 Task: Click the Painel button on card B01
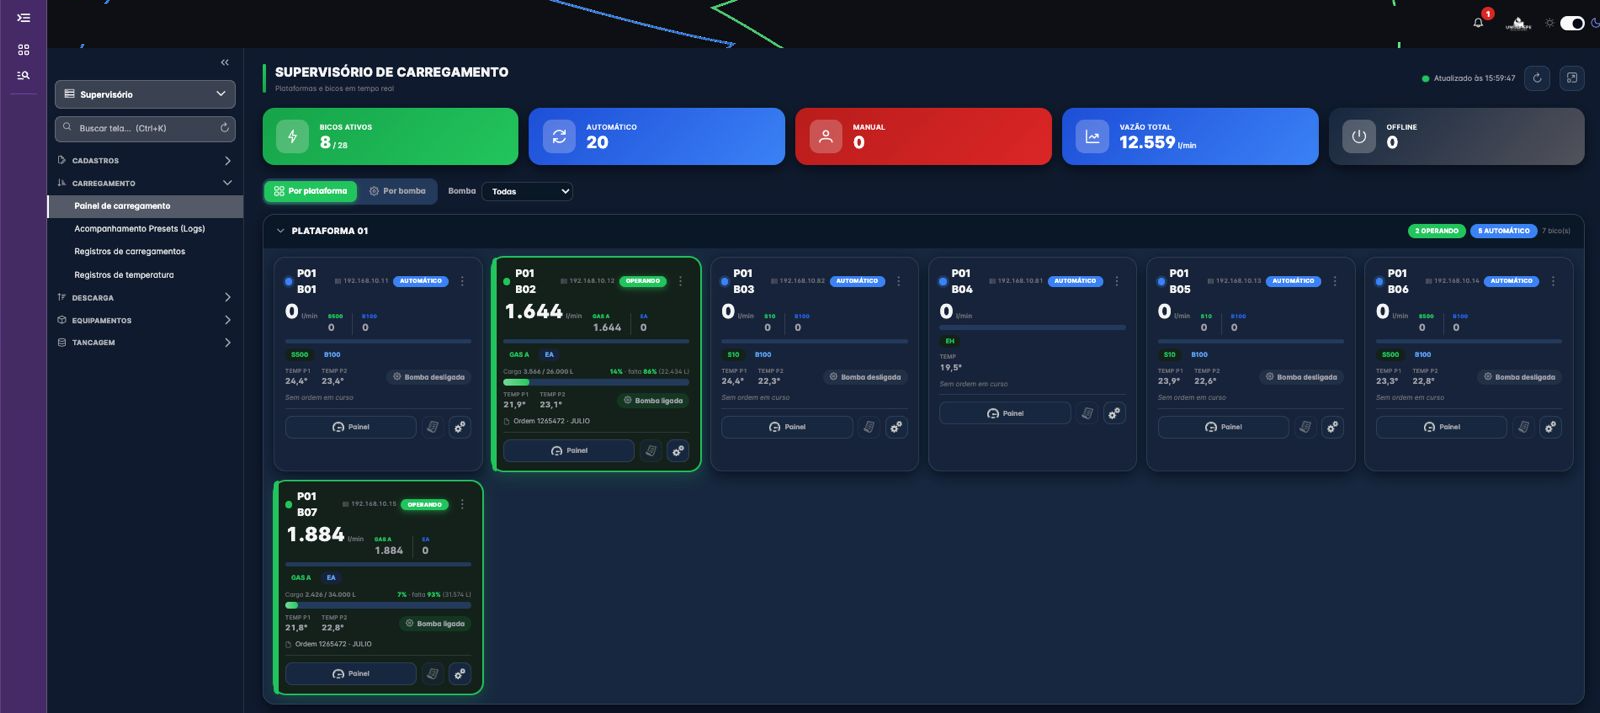(351, 427)
